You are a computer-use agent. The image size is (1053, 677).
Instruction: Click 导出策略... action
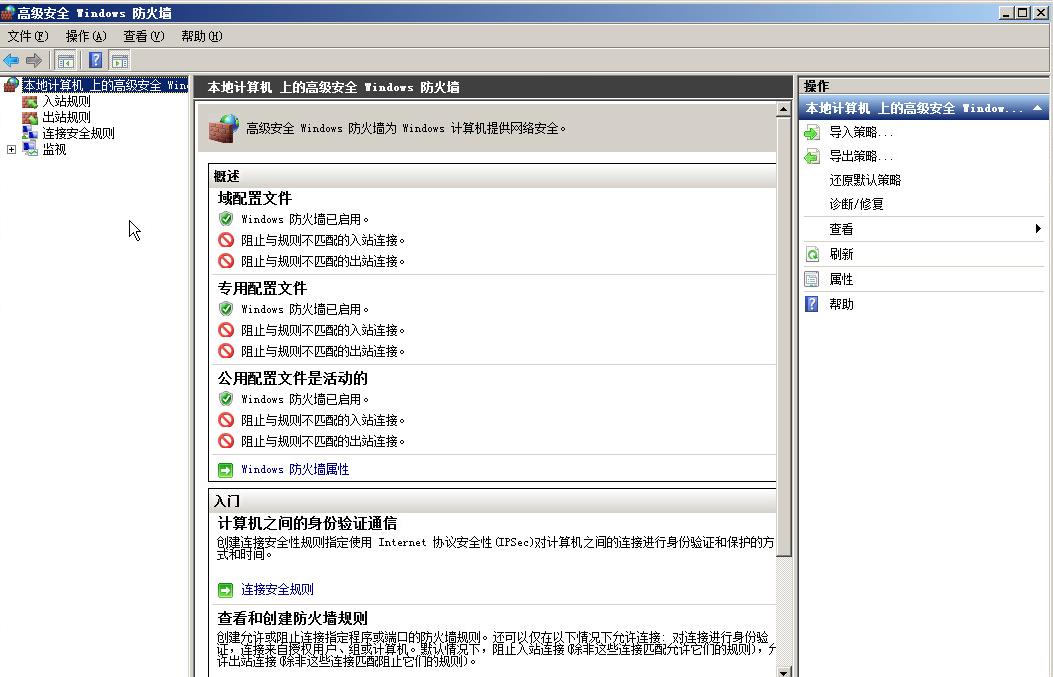pyautogui.click(x=861, y=156)
